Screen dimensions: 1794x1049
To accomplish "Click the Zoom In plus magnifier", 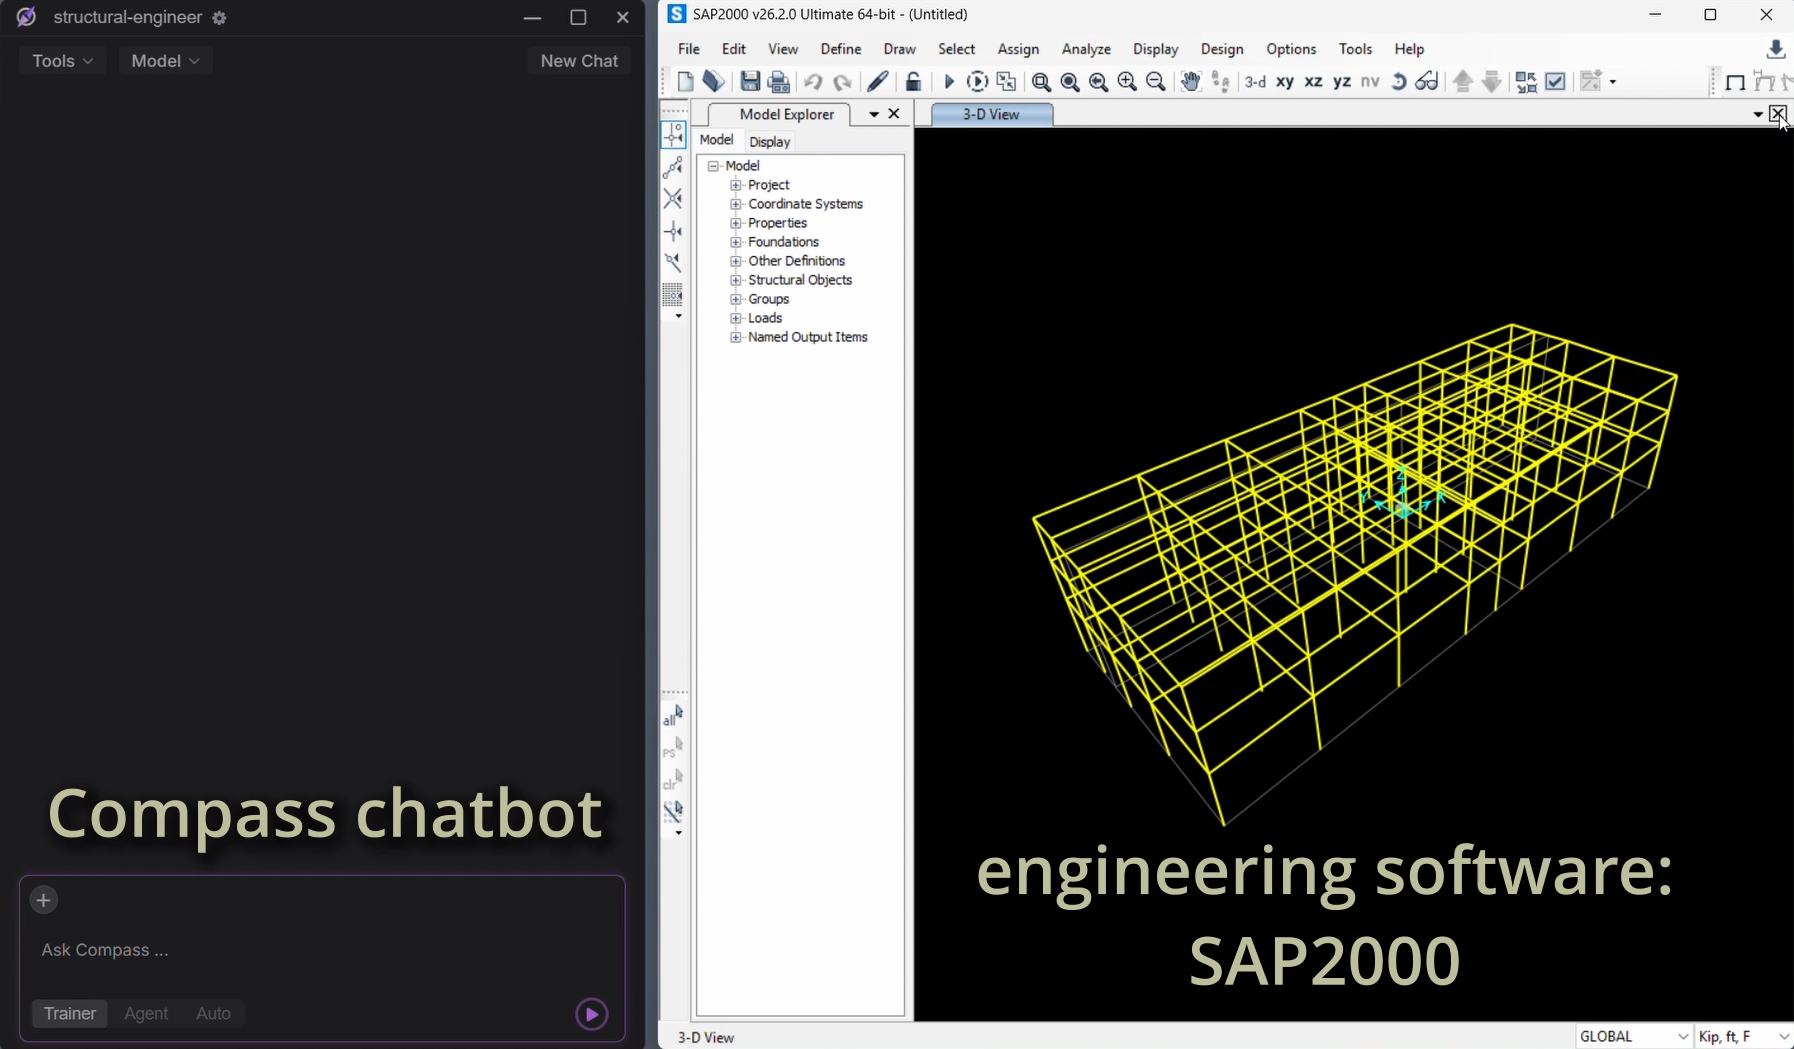I will (x=1127, y=82).
